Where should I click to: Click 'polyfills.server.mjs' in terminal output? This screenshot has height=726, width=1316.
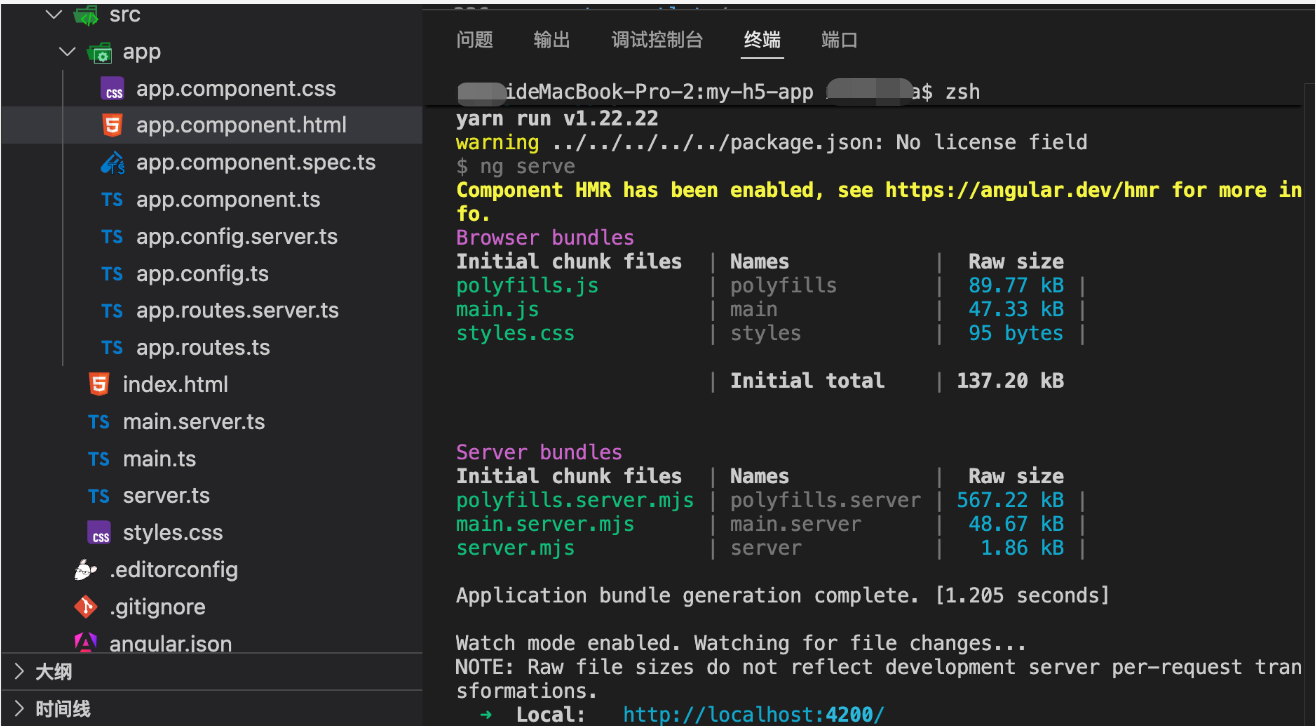click(575, 500)
